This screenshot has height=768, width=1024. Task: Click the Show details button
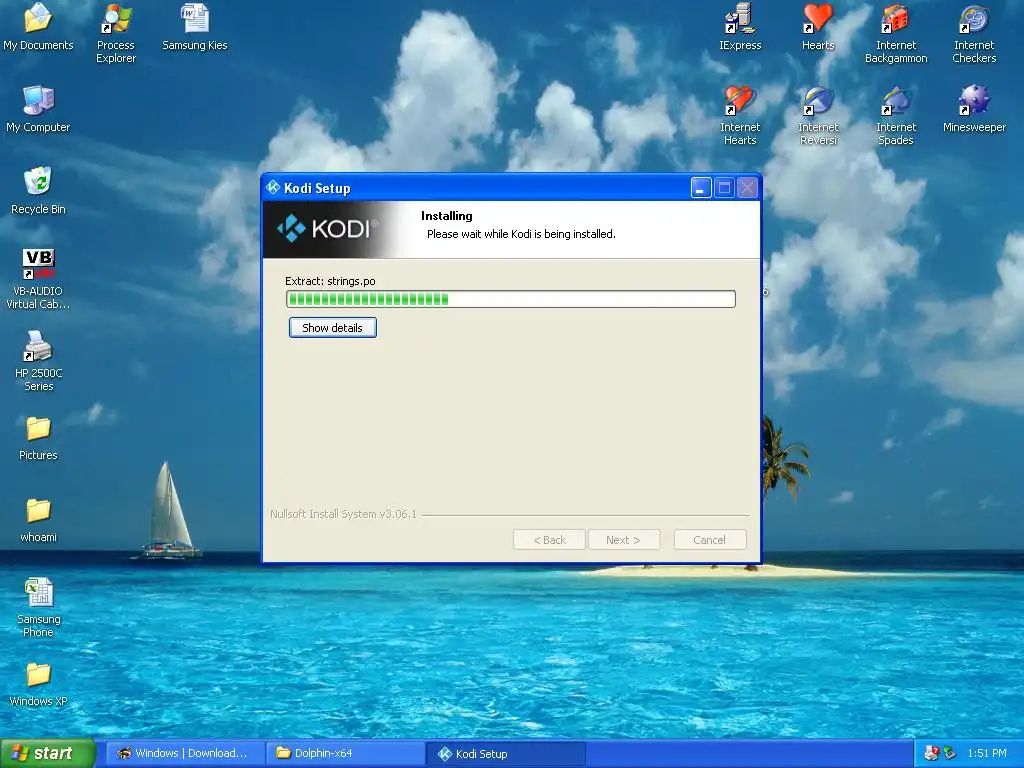[x=332, y=328]
